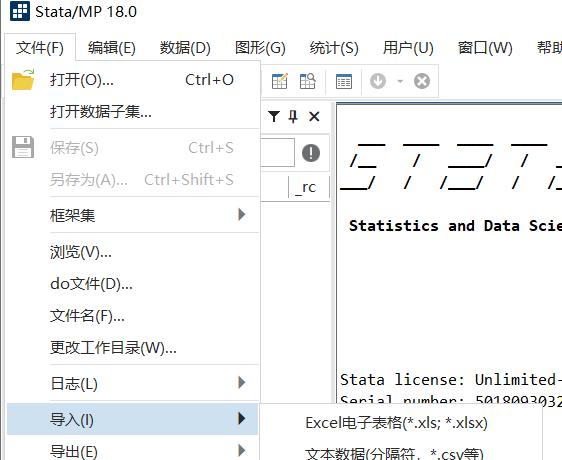
Task: Open the 数据(D) menu
Action: coord(185,48)
